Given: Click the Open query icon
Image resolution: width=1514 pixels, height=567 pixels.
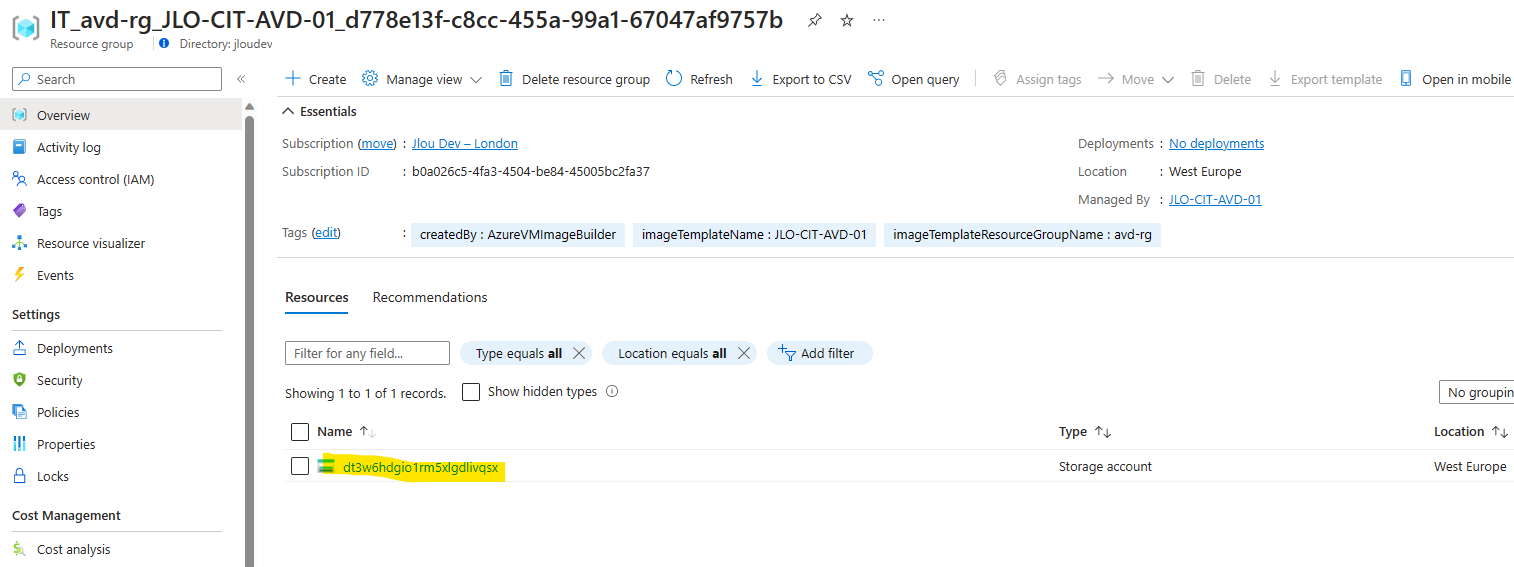Looking at the screenshot, I should [876, 78].
